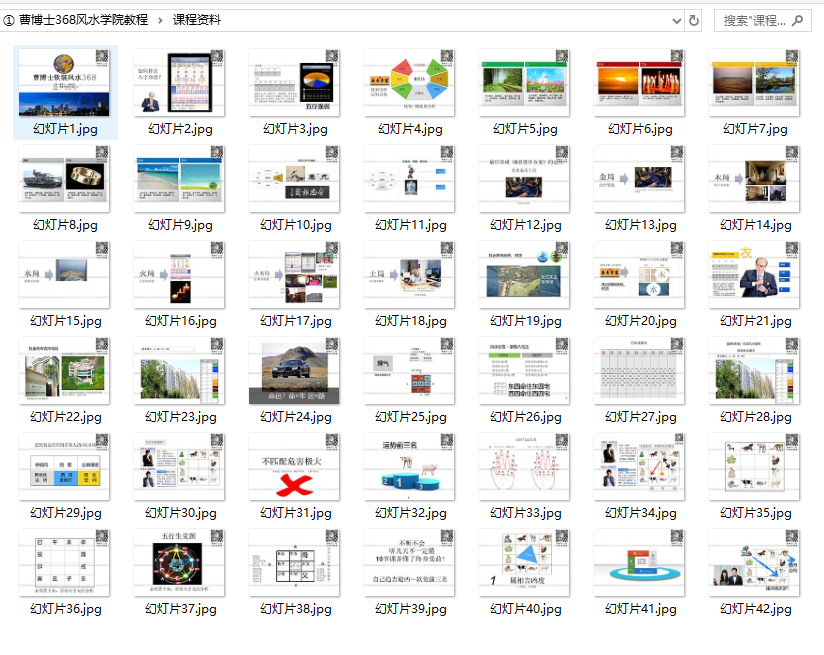Viewport: 824px width, 655px height.
Task: Select the 幻灯片32.jpg podium thumbnail
Action: click(x=409, y=467)
